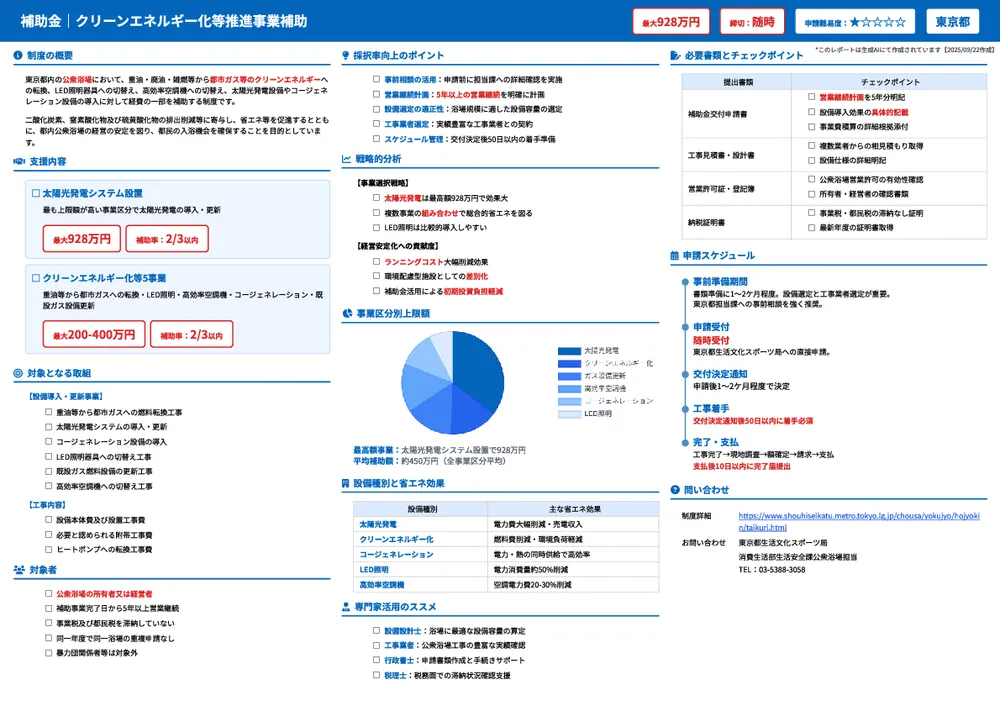Click the pie chart icon beside 事業区分別上限額

point(346,313)
